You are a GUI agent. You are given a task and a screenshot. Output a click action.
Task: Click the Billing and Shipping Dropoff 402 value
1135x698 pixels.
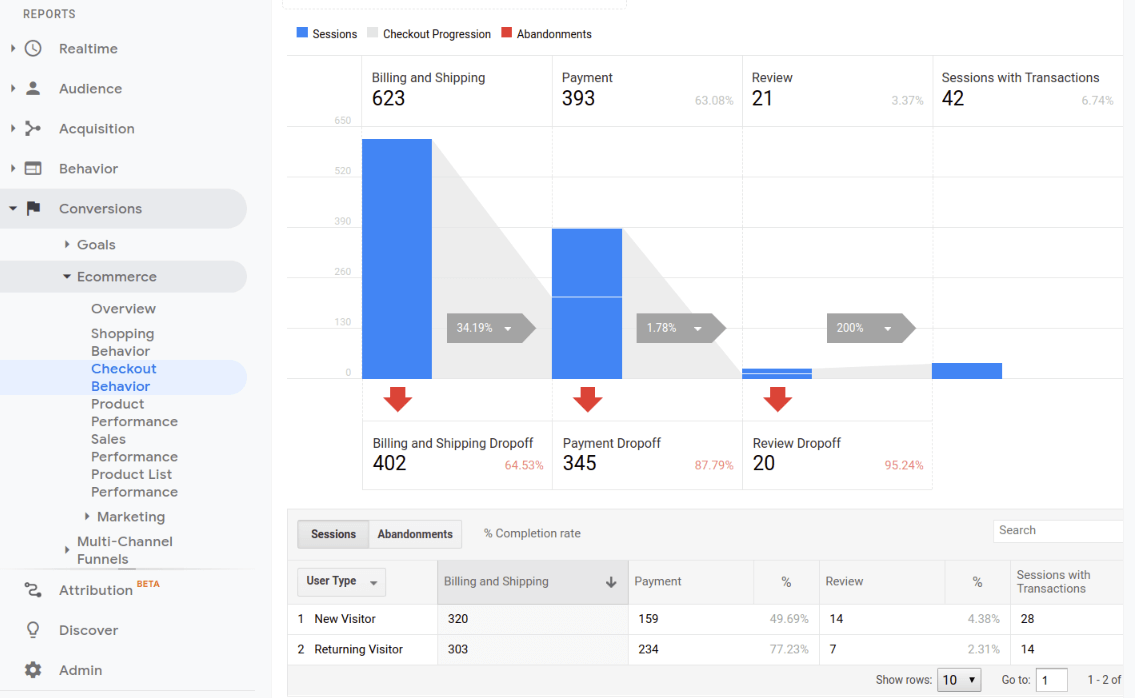click(x=389, y=463)
